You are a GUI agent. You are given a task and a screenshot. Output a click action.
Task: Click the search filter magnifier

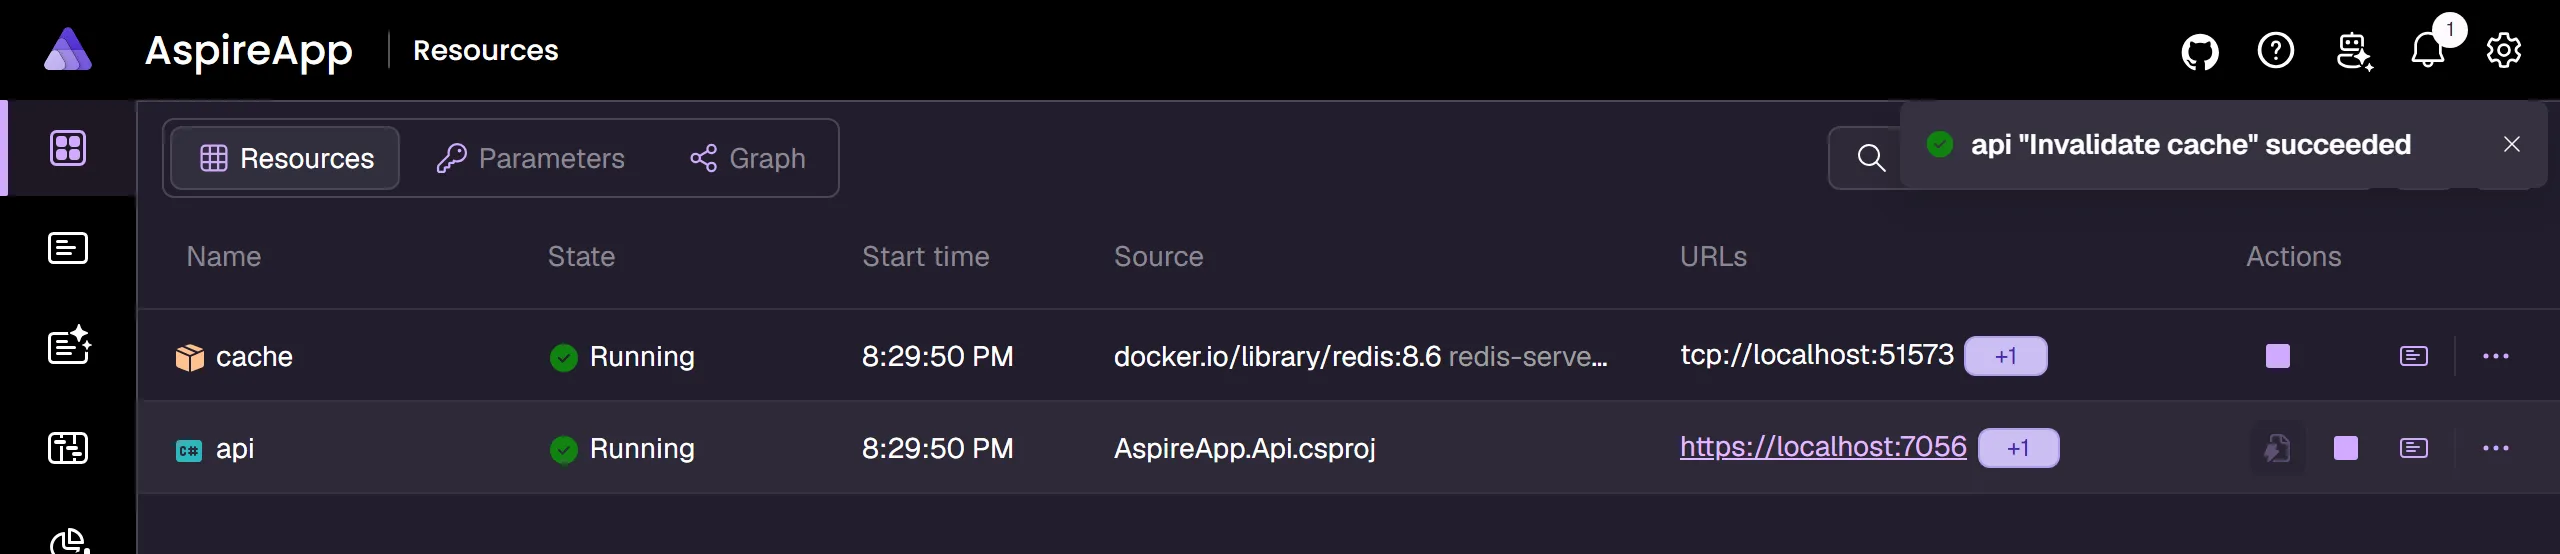coord(1871,158)
